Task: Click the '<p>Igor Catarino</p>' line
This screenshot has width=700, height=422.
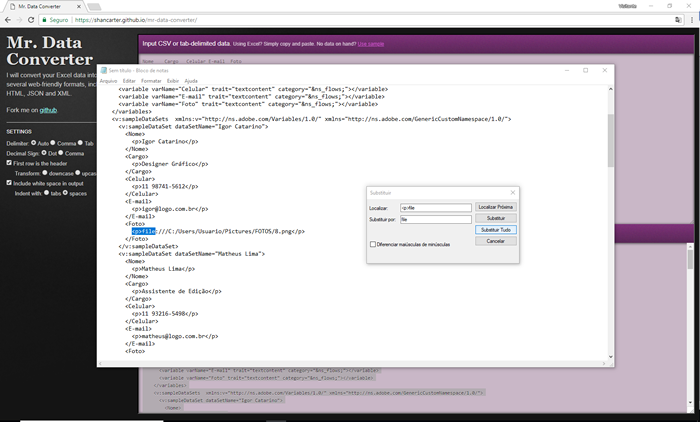Action: coord(165,142)
